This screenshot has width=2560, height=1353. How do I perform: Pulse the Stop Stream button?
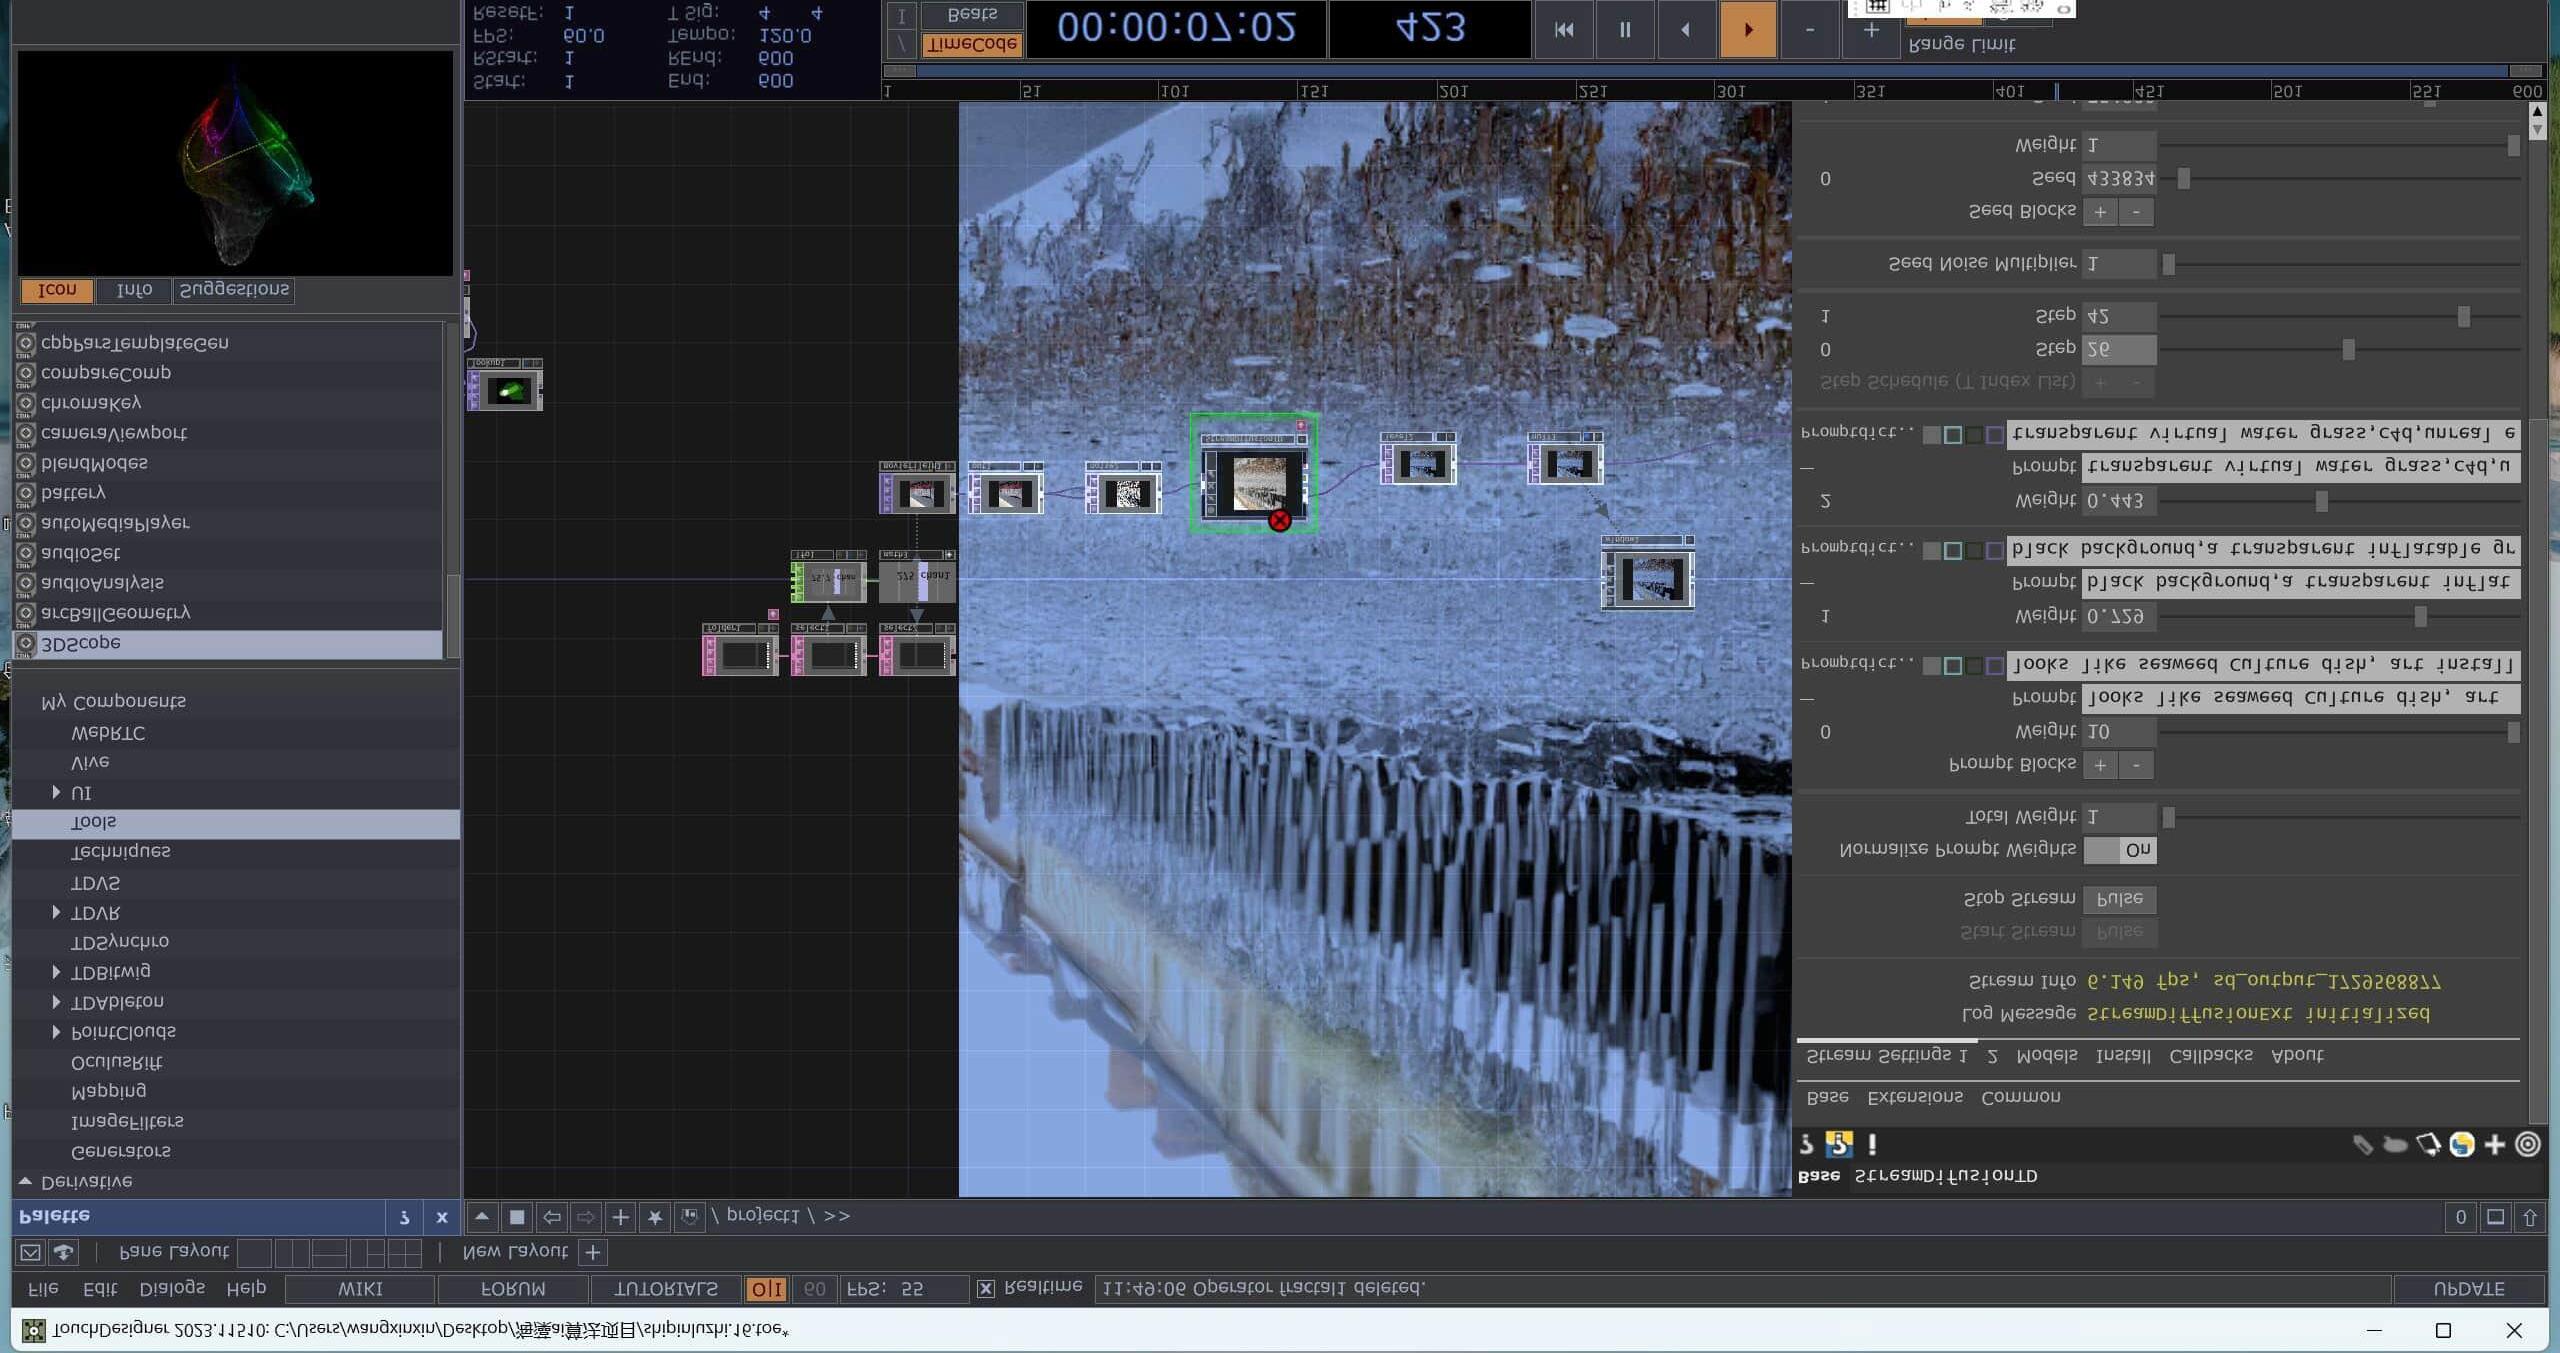2119,898
